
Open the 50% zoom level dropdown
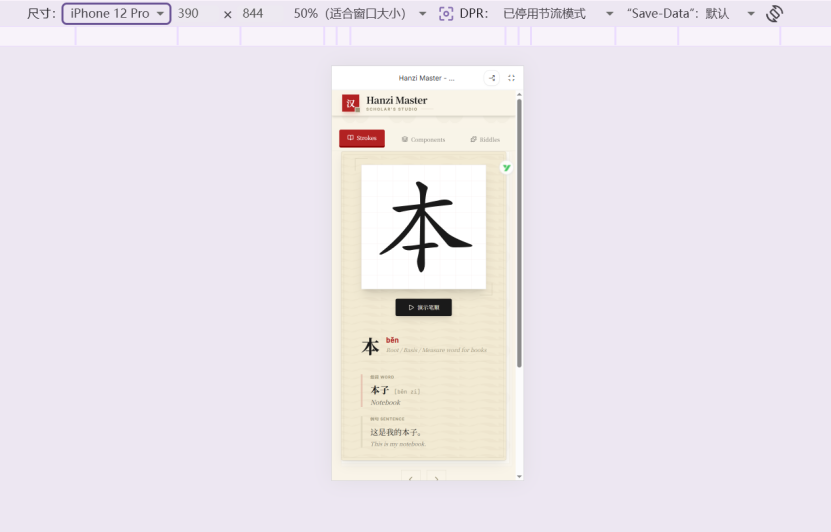tap(360, 14)
